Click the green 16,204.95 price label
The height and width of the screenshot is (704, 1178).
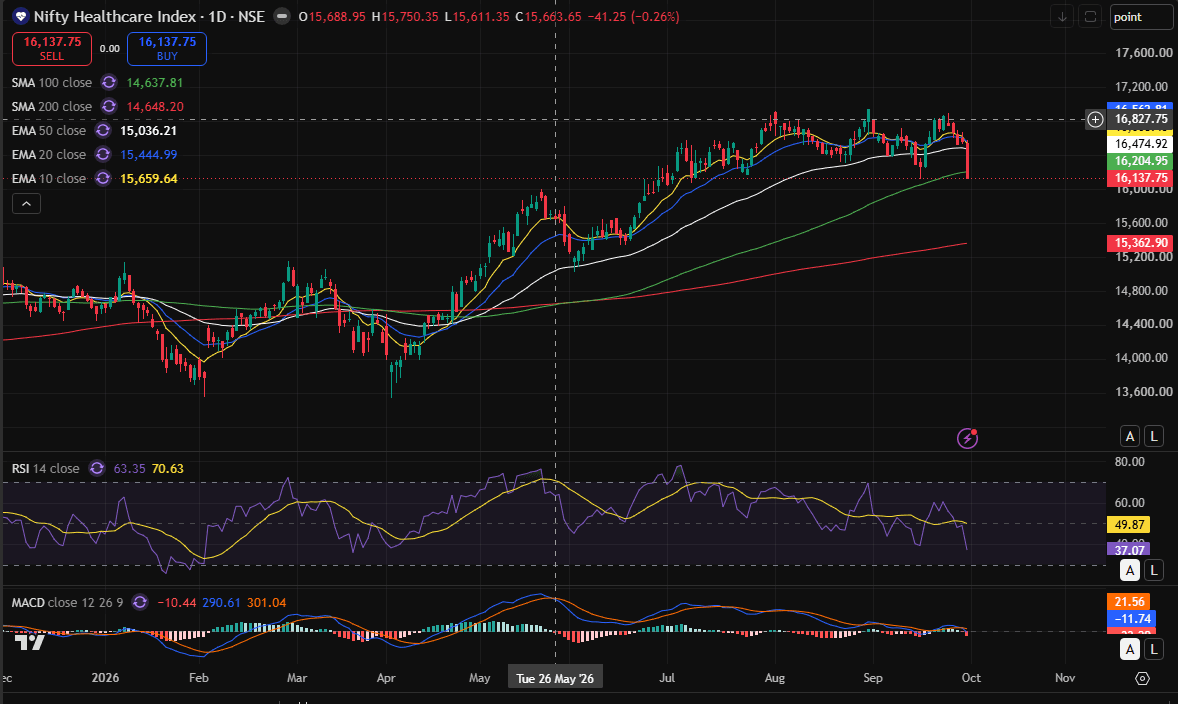point(1140,161)
